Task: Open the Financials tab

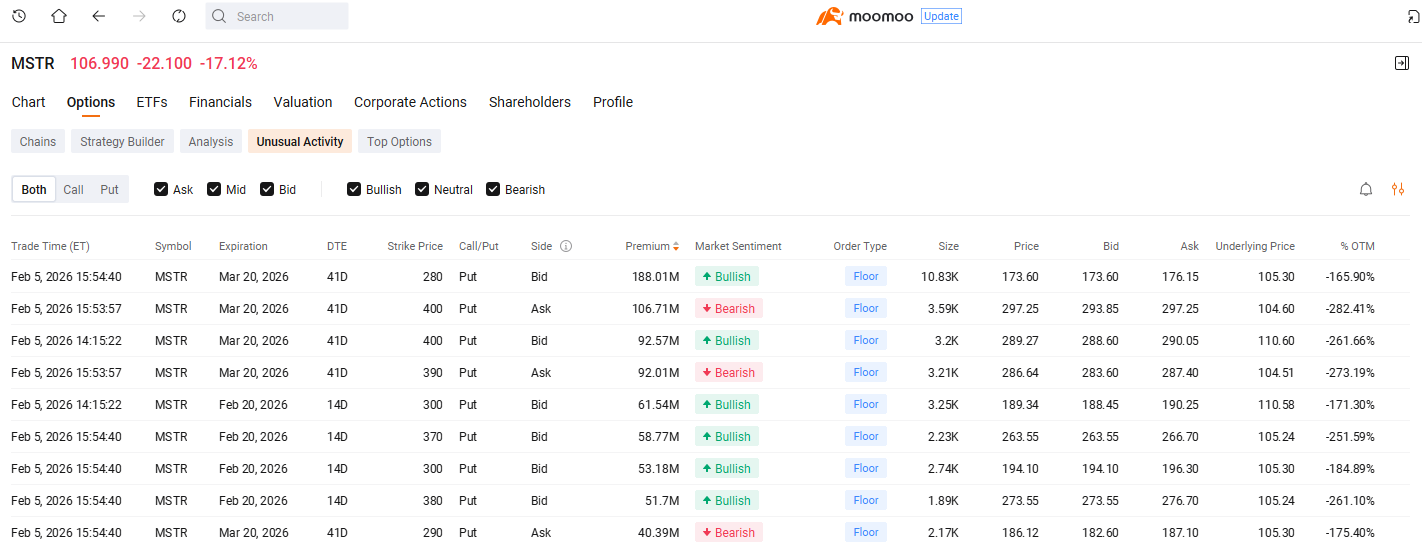Action: click(220, 102)
